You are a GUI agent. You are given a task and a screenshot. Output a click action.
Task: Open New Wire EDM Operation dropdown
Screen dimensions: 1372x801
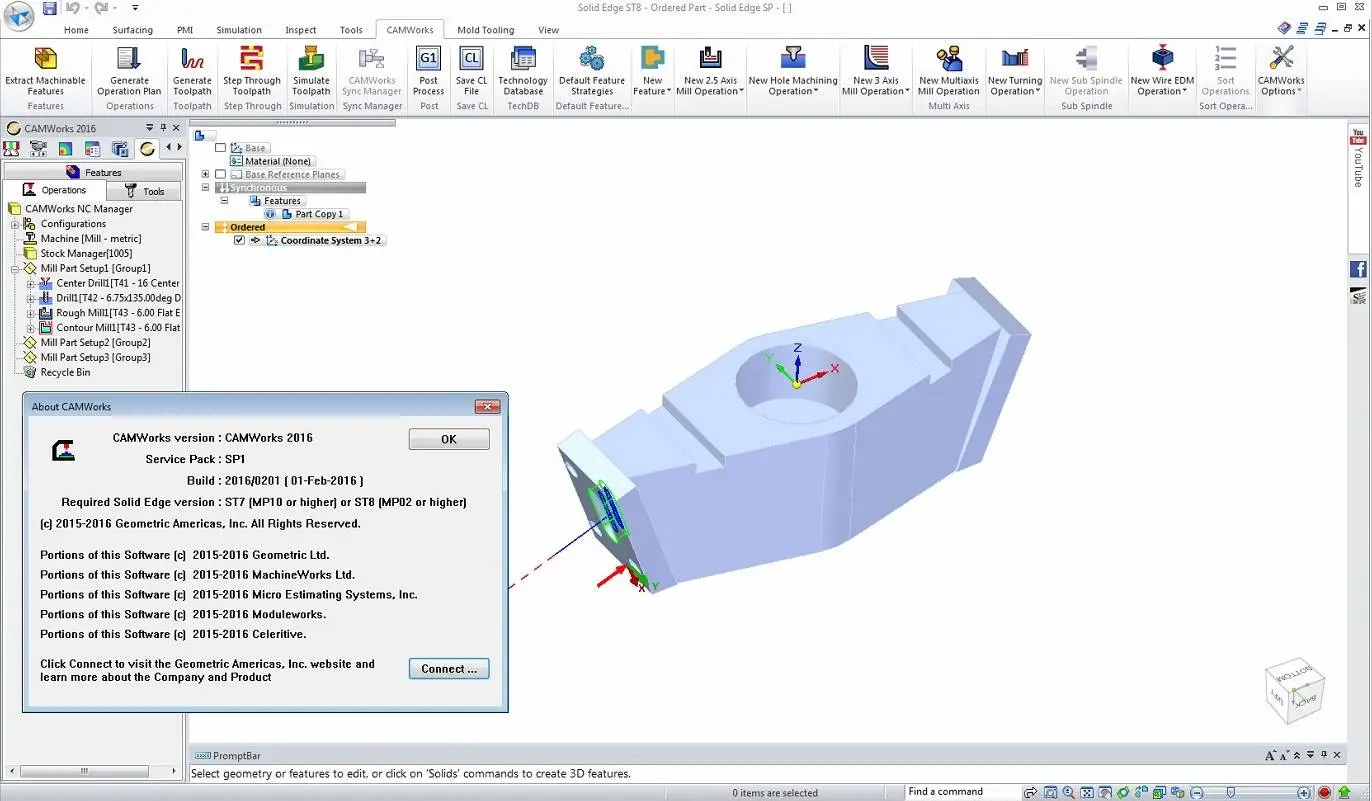pos(1162,70)
